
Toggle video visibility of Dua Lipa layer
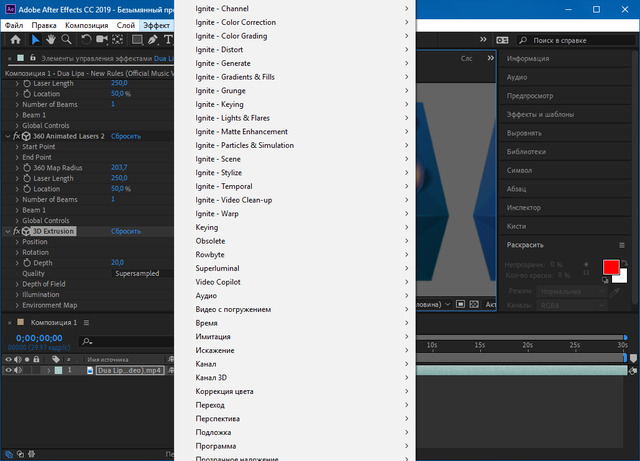9,370
